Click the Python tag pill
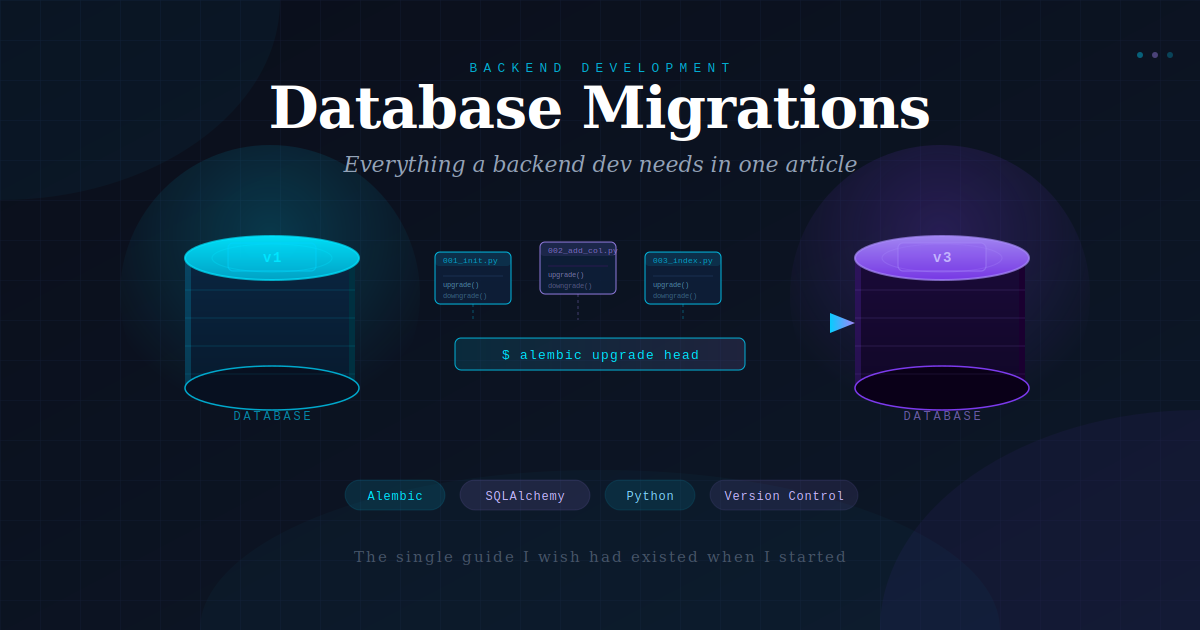The height and width of the screenshot is (630, 1200). [x=650, y=495]
